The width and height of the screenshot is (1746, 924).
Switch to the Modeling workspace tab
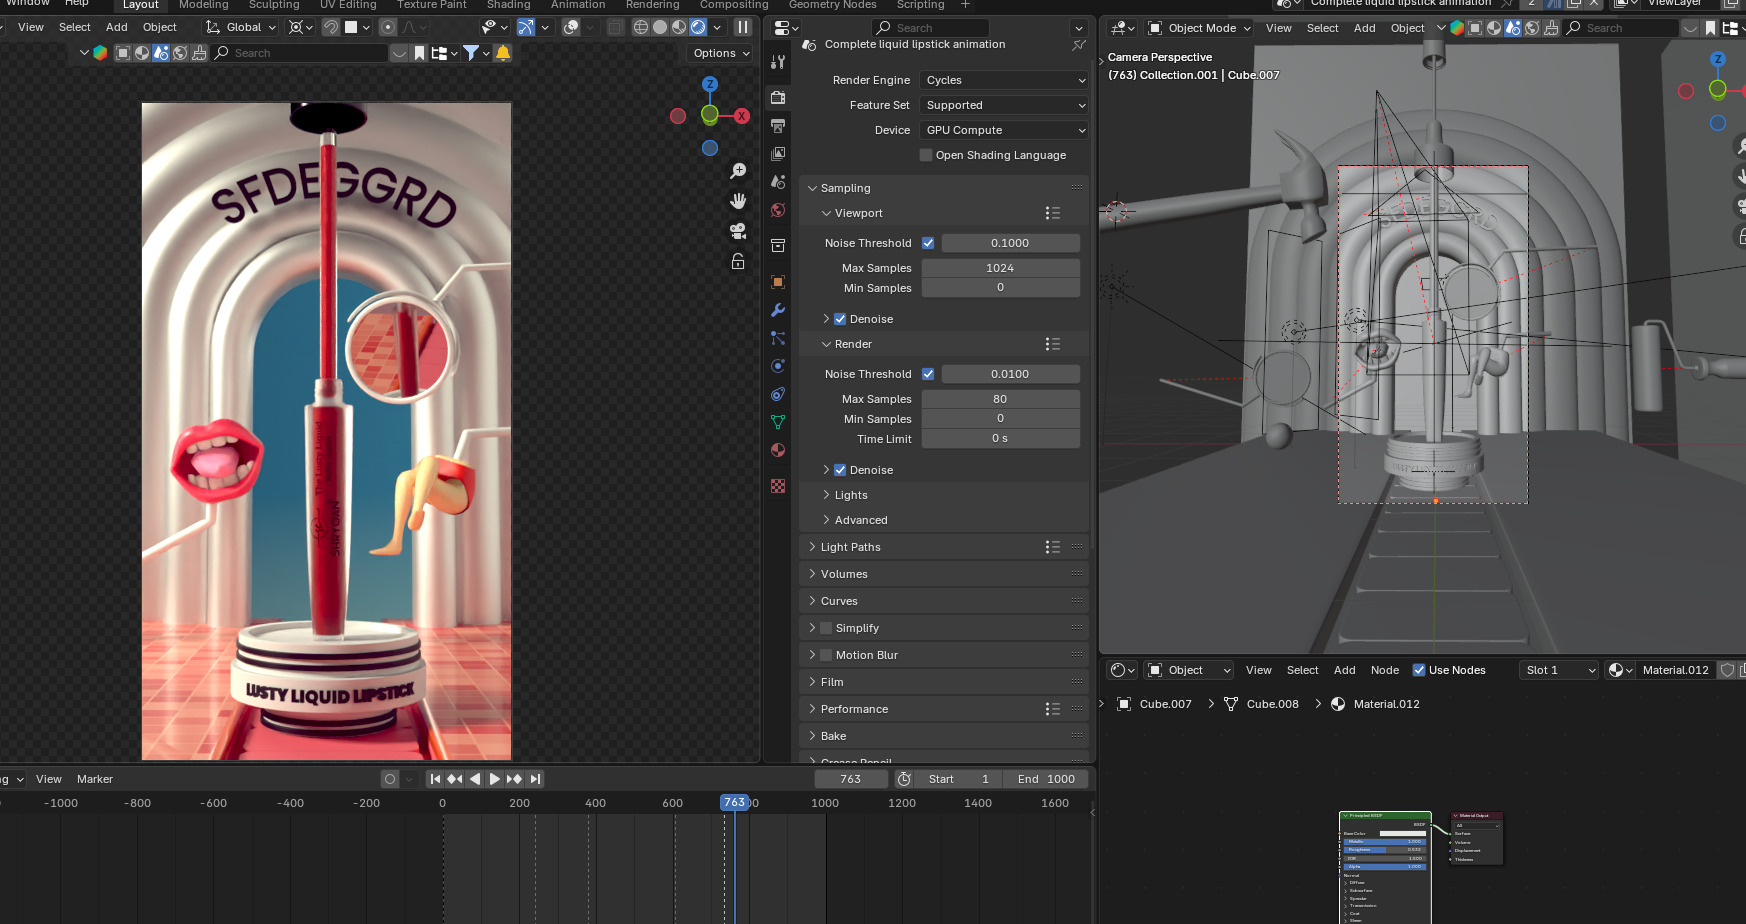pyautogui.click(x=204, y=5)
